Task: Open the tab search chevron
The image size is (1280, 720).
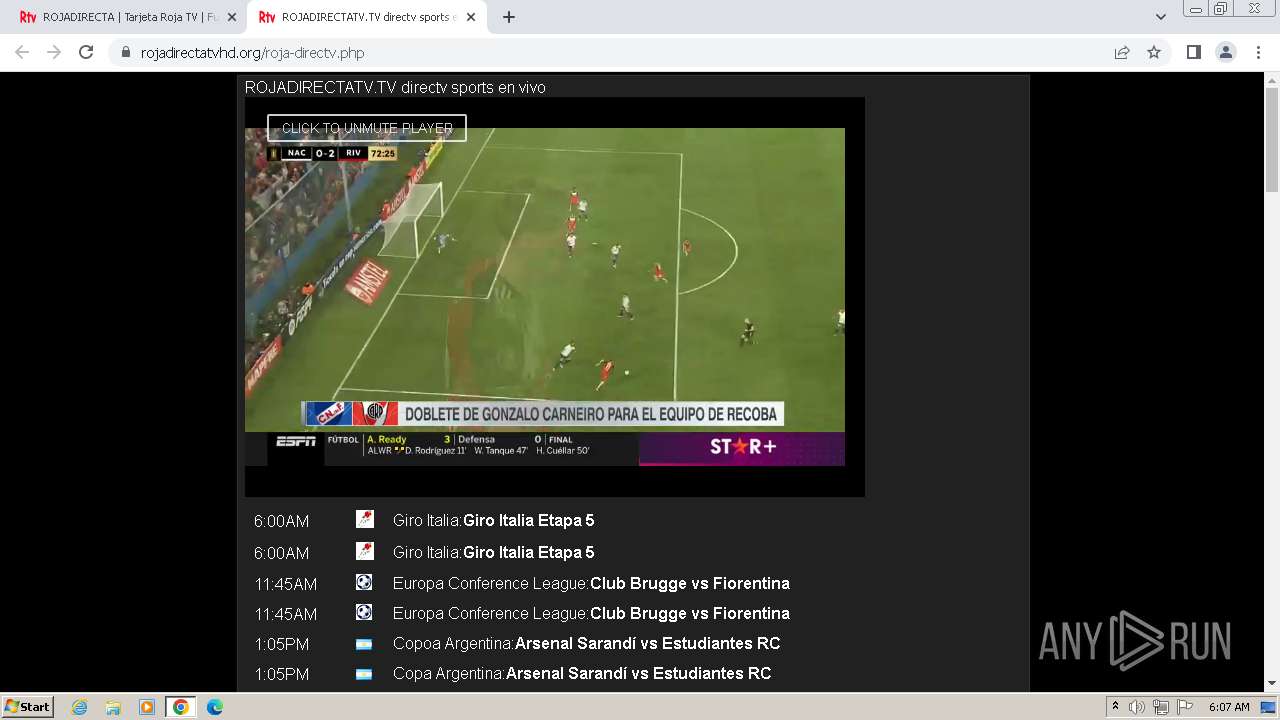Action: 1160,17
